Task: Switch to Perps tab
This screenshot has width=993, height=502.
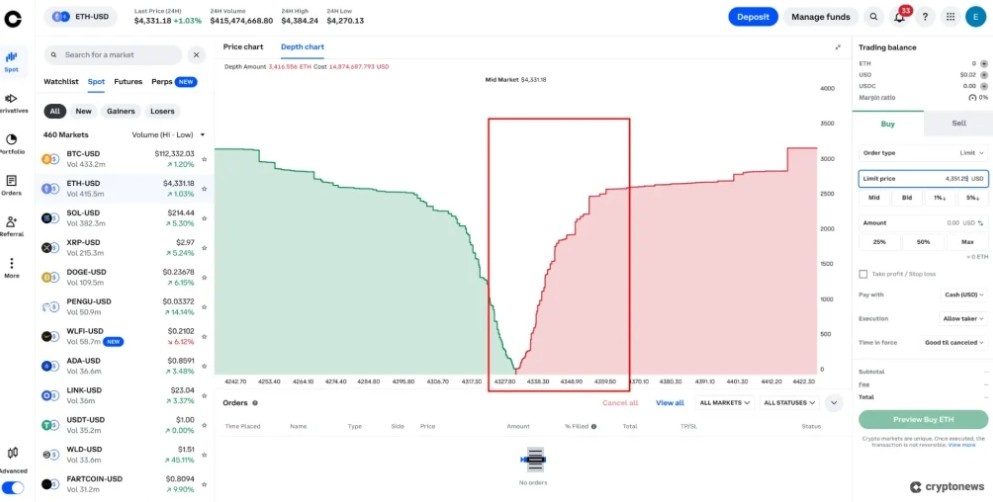Action: click(174, 82)
